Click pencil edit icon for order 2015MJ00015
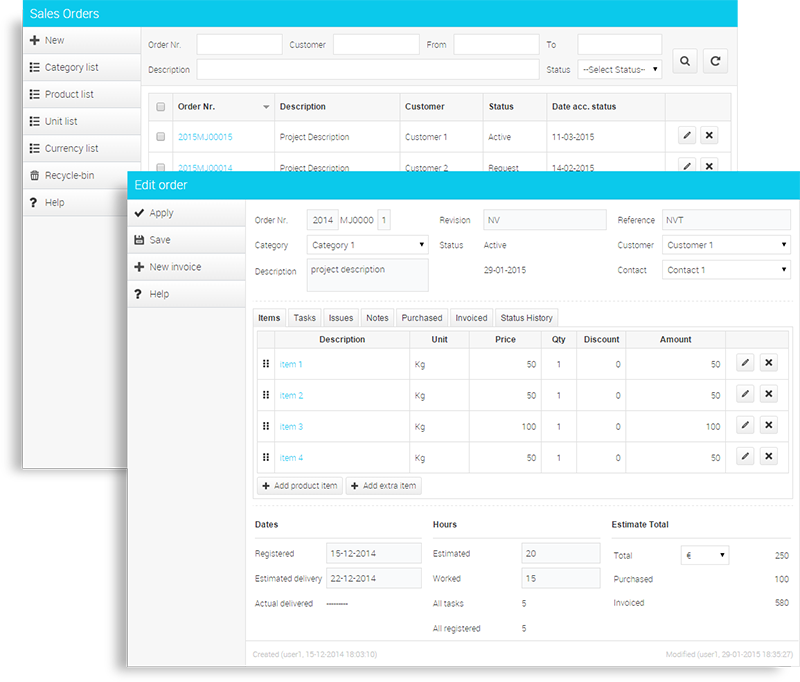The width and height of the screenshot is (800, 682). [686, 136]
